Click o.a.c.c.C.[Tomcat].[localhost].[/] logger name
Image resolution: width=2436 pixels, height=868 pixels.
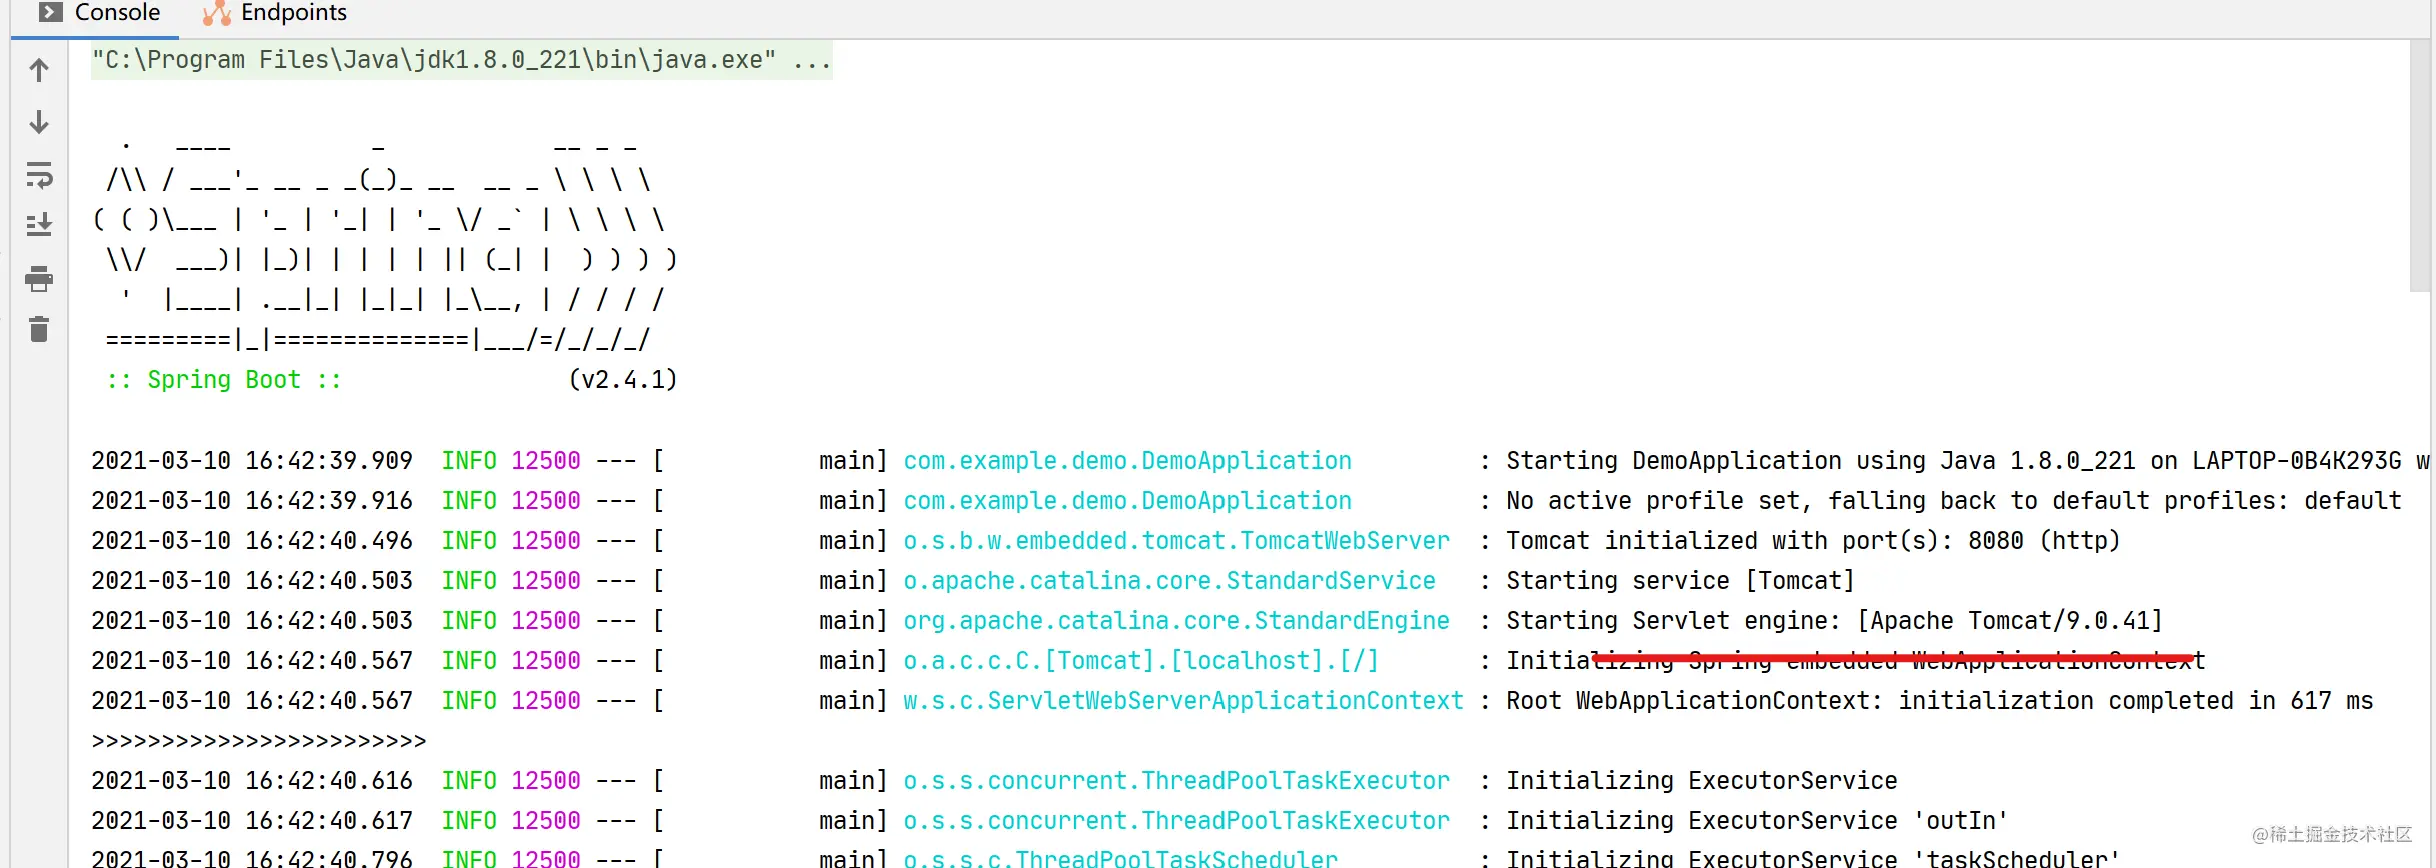click(x=1141, y=661)
